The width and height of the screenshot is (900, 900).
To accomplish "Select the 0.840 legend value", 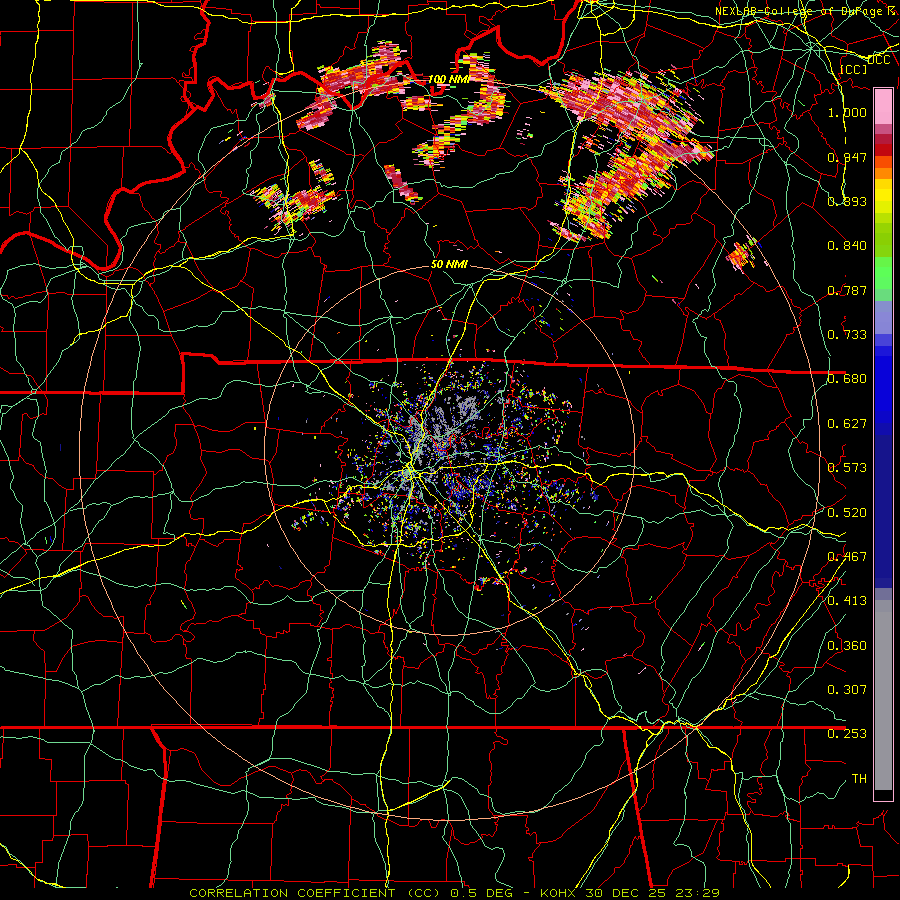I will [x=847, y=245].
